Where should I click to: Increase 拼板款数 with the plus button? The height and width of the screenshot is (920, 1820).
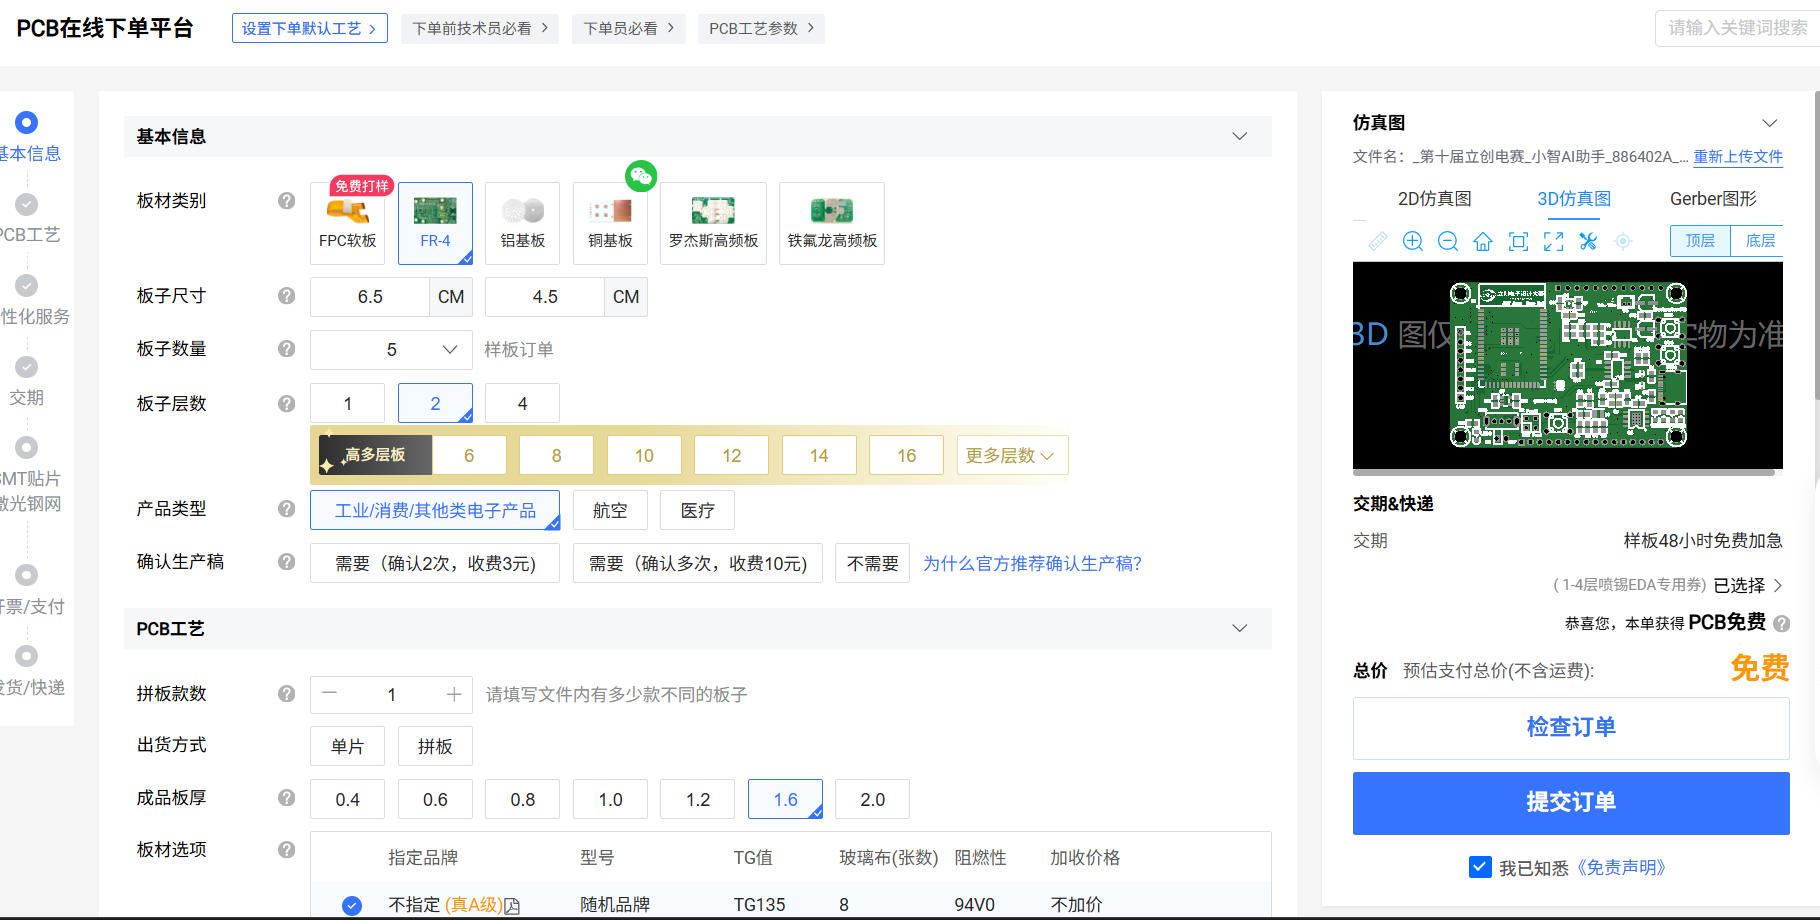point(454,694)
